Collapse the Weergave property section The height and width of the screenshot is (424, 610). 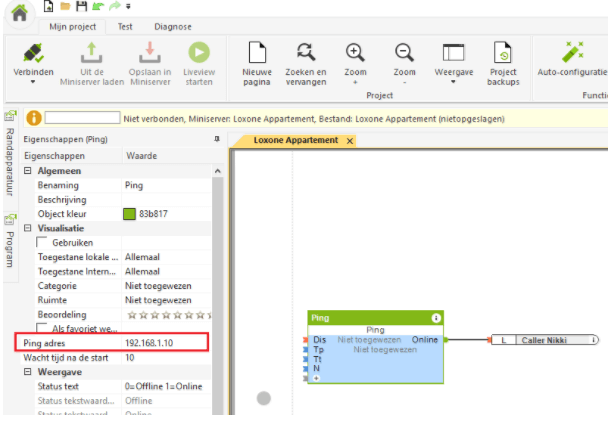(x=28, y=372)
